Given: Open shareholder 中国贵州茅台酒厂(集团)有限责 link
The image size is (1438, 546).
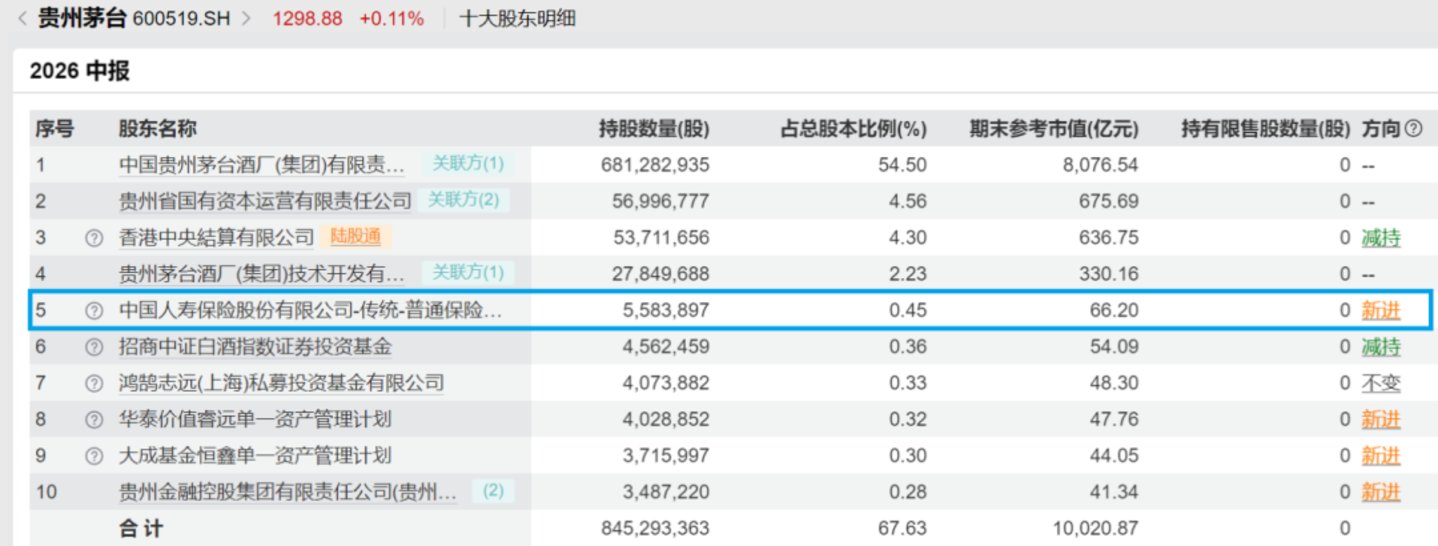Looking at the screenshot, I should 262,165.
